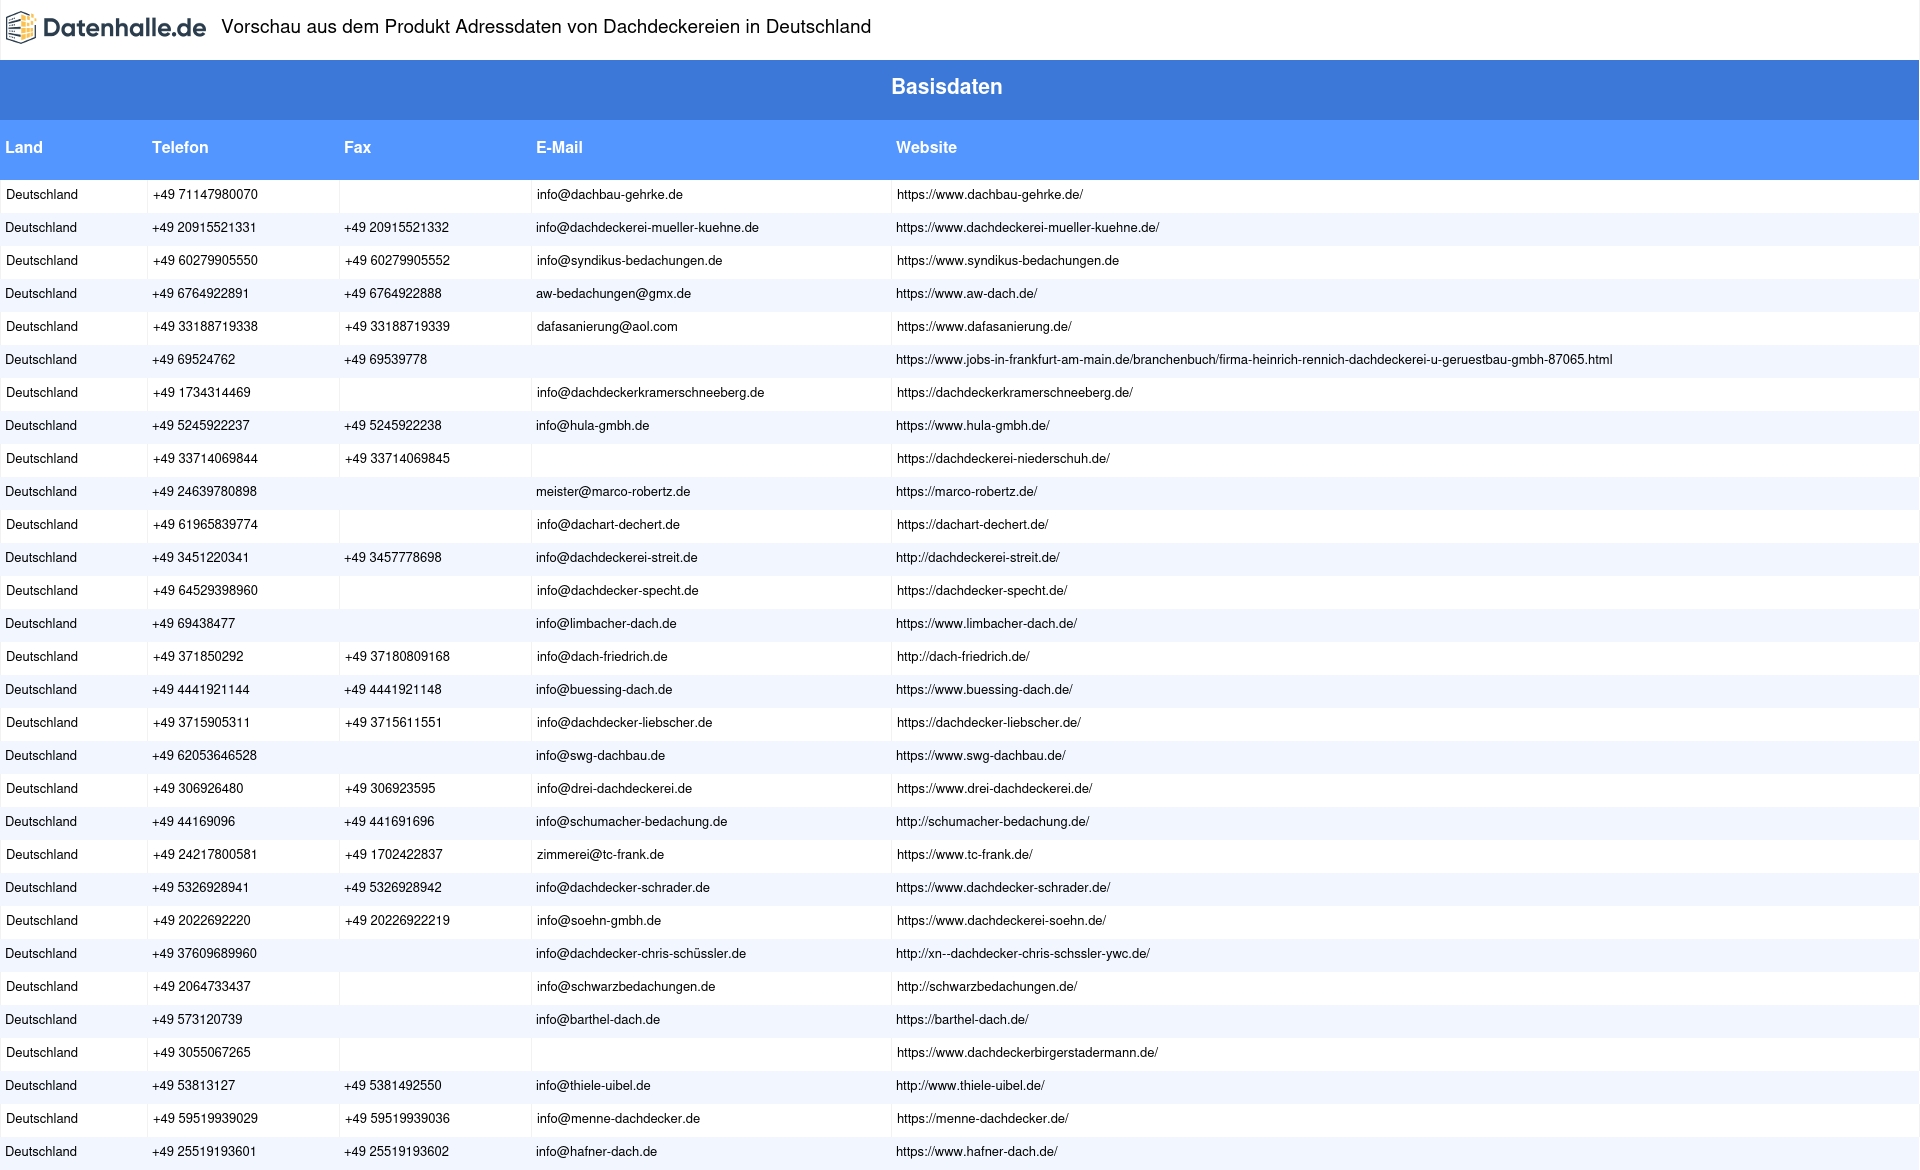Select email zimmerei@tc-frank.de
Viewport: 1920px width, 1170px height.
600,855
